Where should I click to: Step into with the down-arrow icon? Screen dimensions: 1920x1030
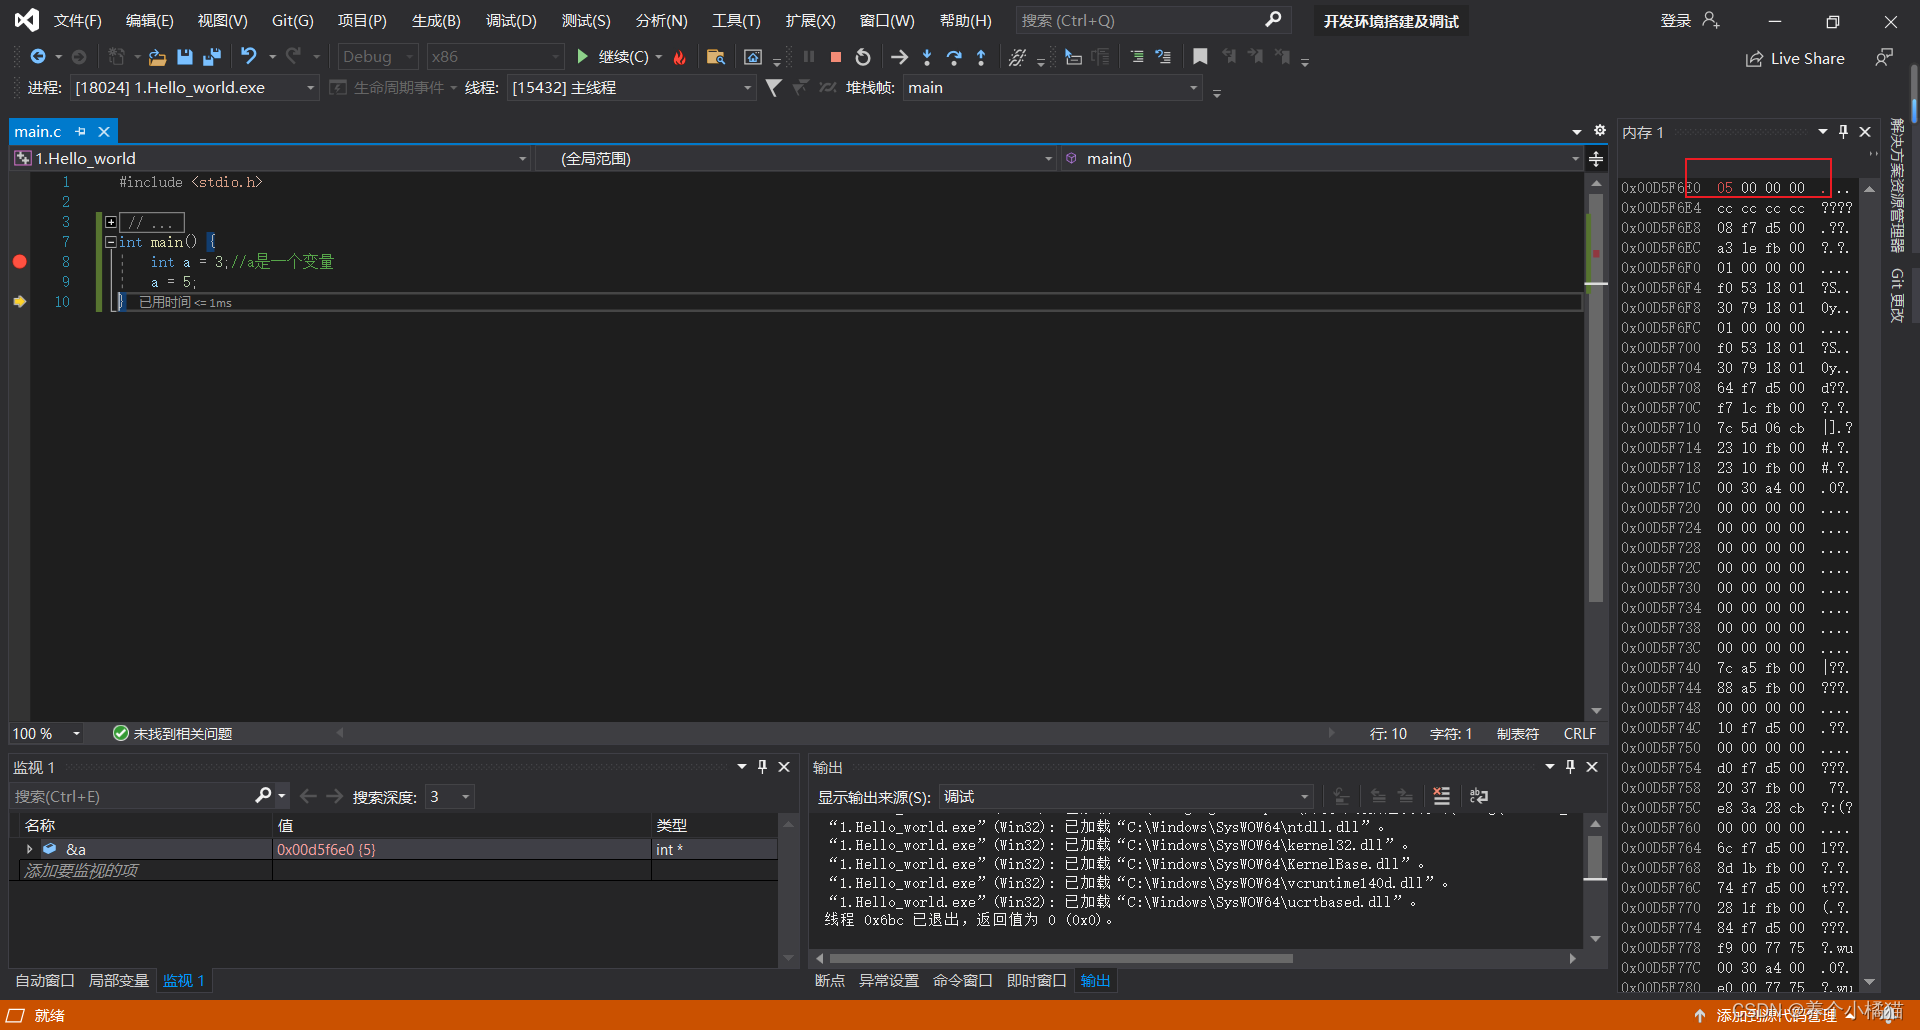(x=927, y=57)
